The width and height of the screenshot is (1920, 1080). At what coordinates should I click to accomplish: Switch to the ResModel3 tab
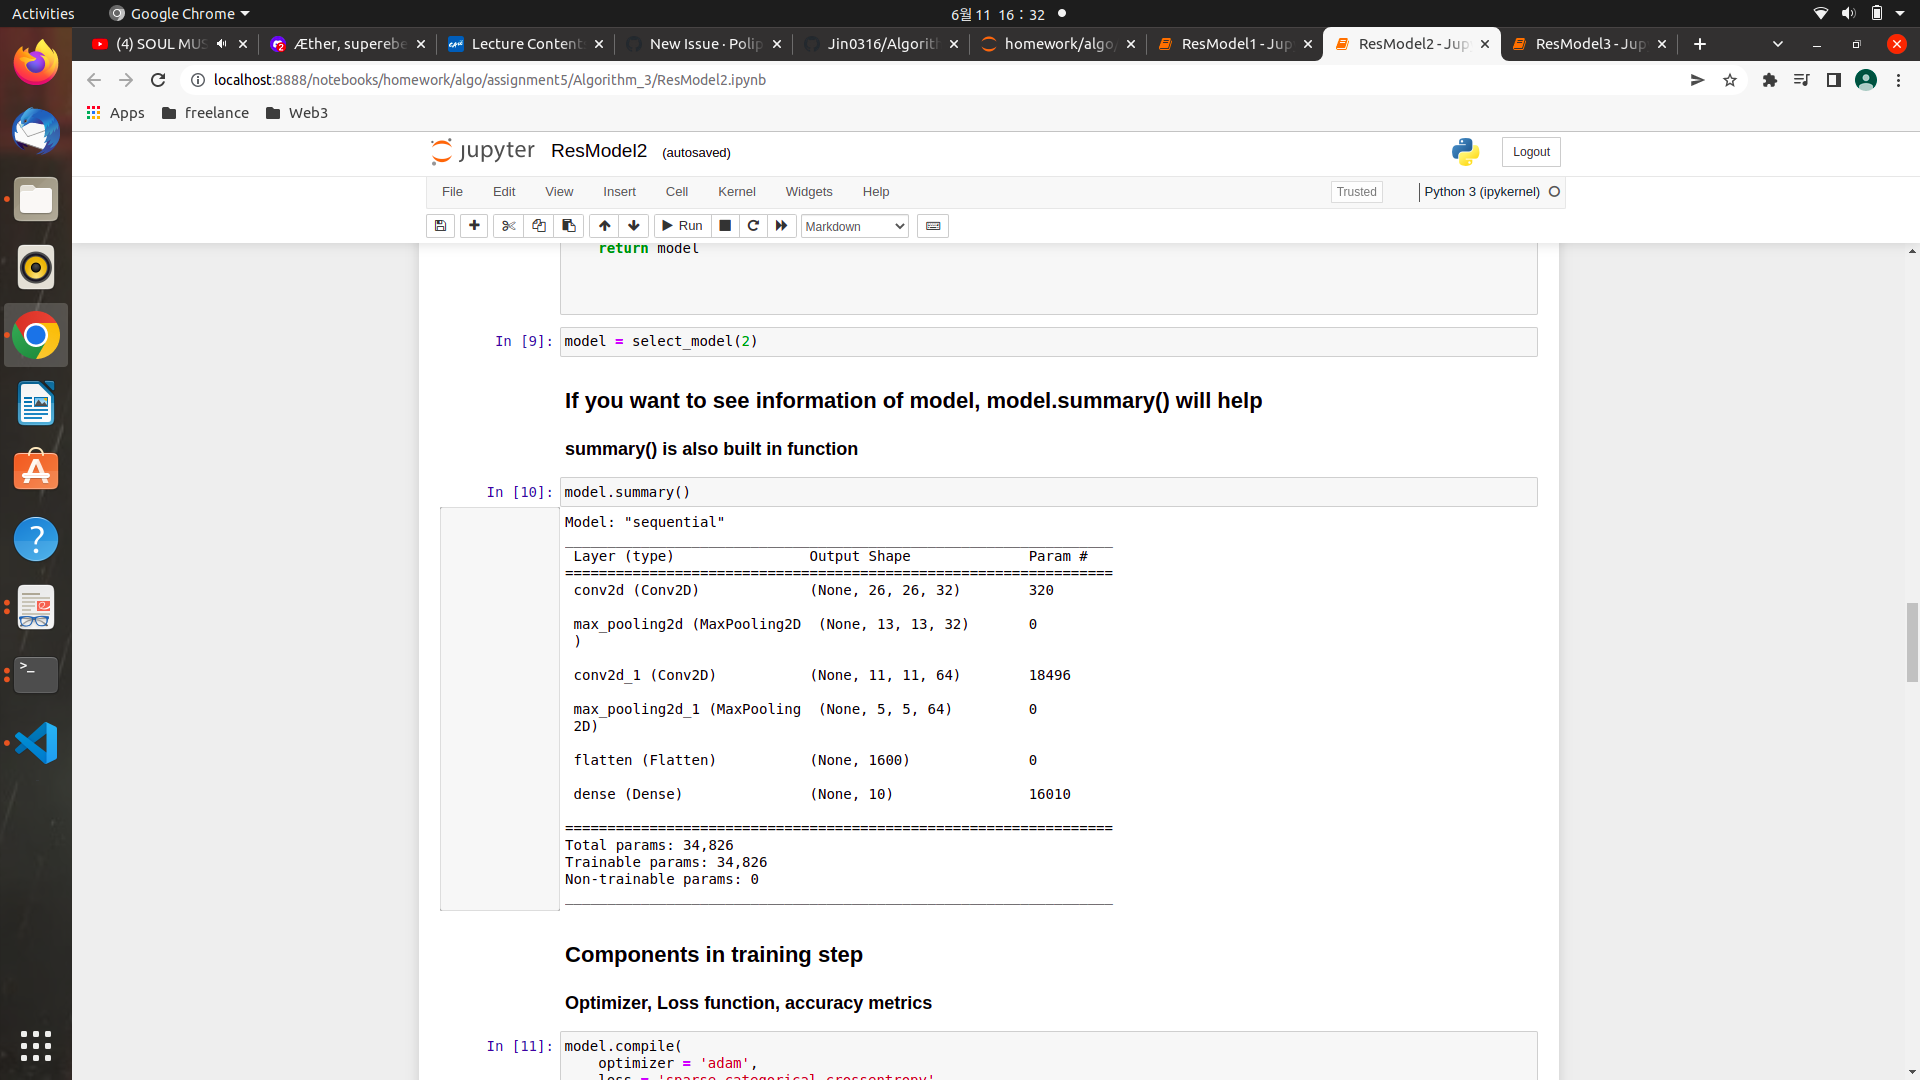(1588, 44)
